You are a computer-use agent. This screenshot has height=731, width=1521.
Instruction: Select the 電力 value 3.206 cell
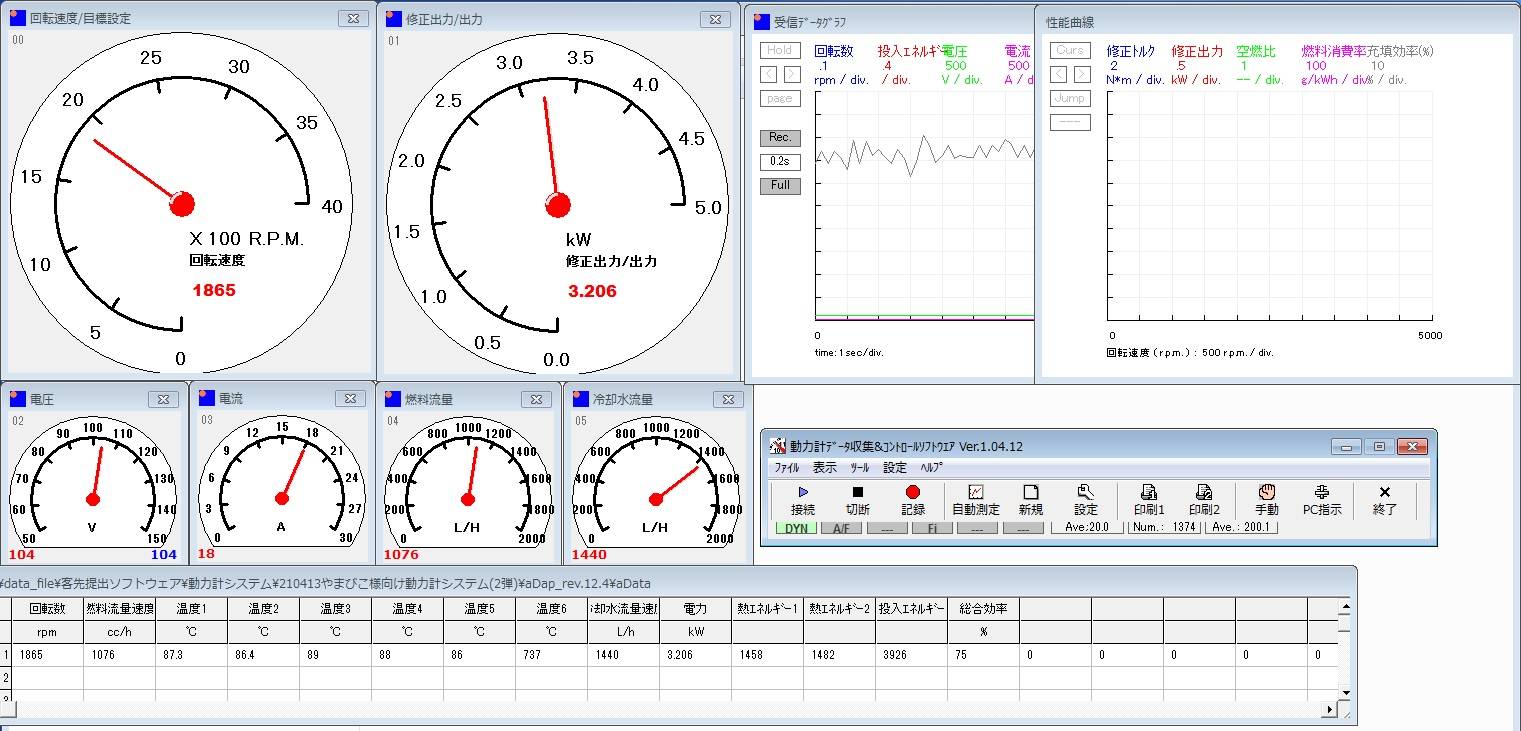(x=696, y=656)
